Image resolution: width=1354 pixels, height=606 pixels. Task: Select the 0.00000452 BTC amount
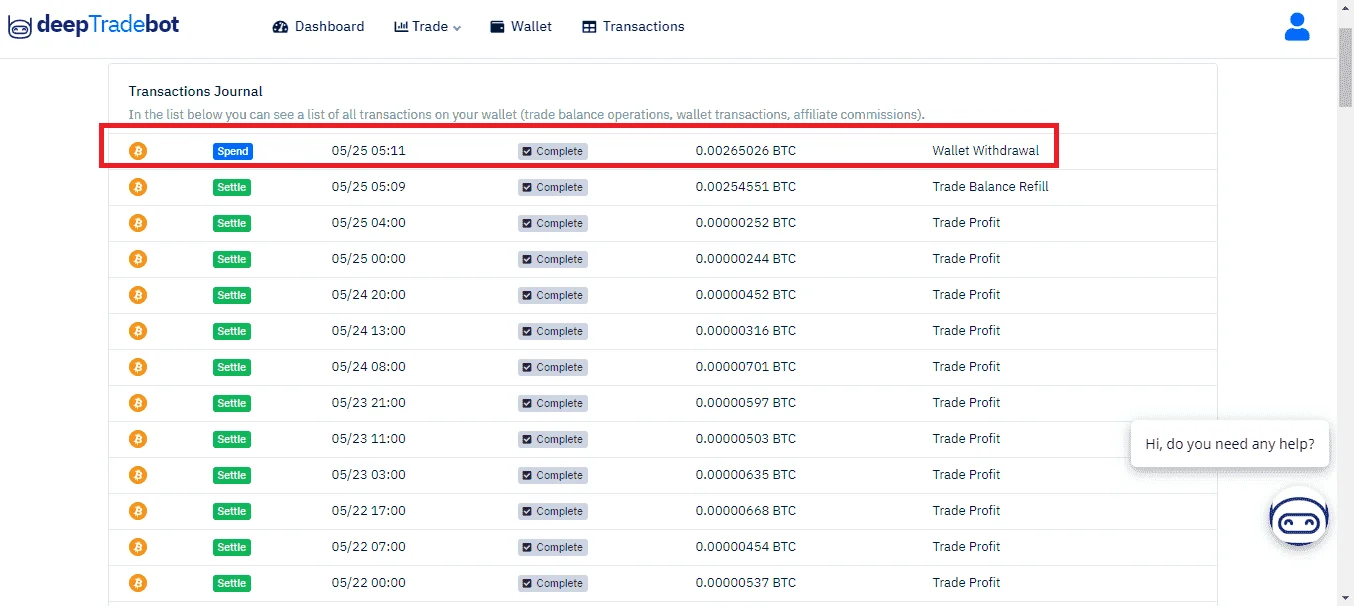(x=746, y=295)
